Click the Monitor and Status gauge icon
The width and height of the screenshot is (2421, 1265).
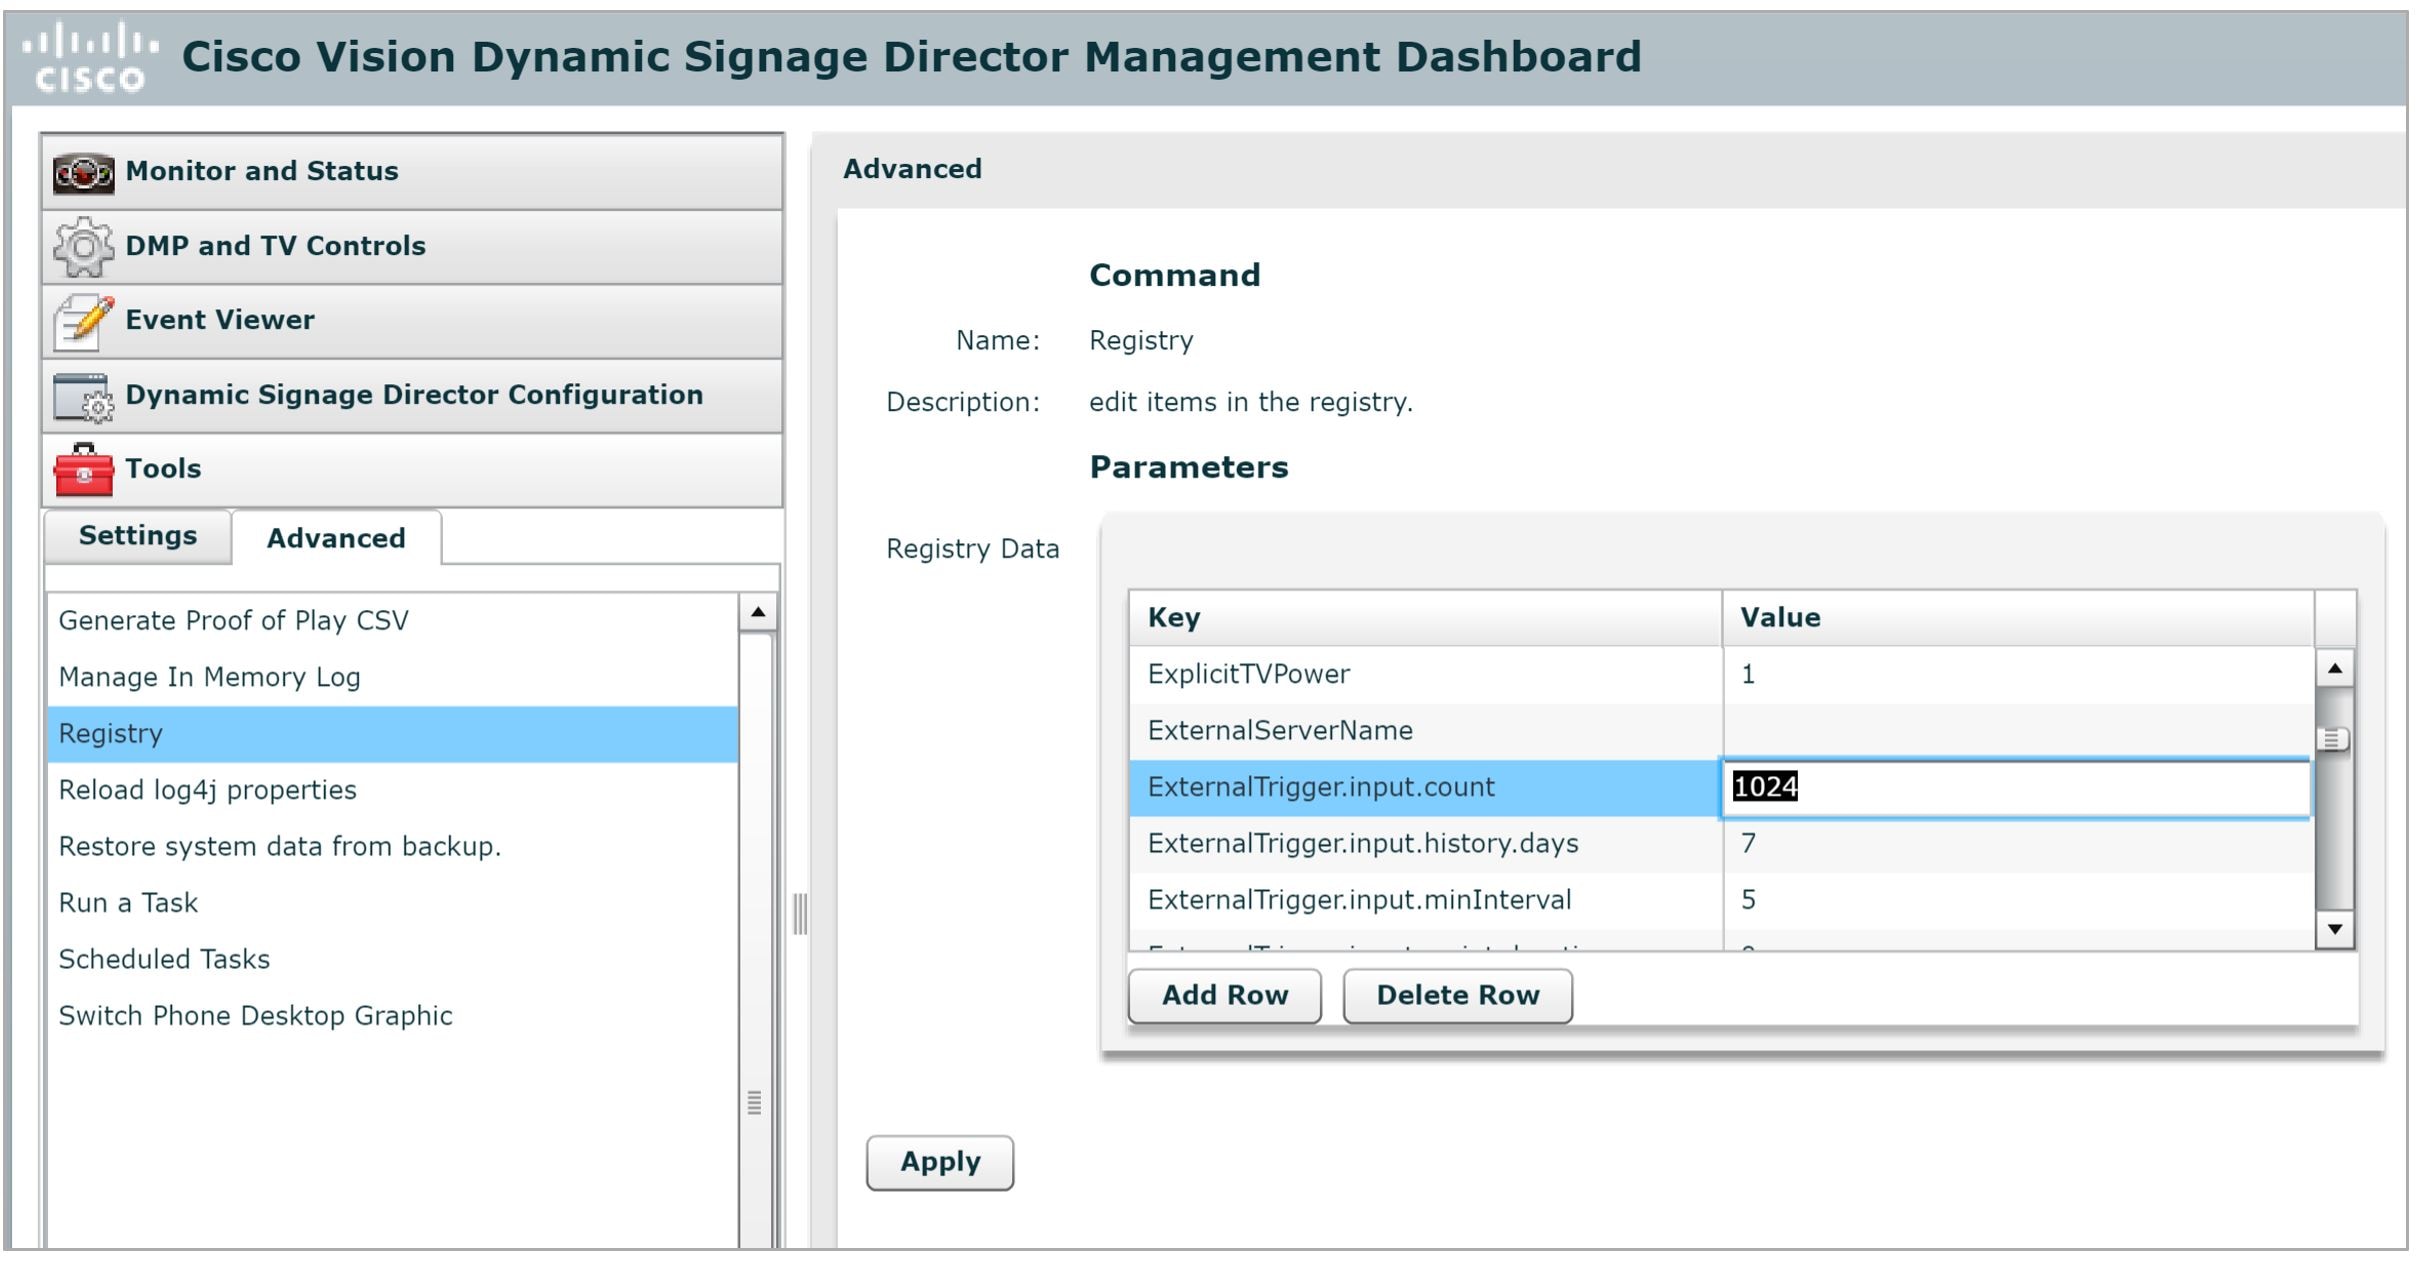click(x=83, y=173)
